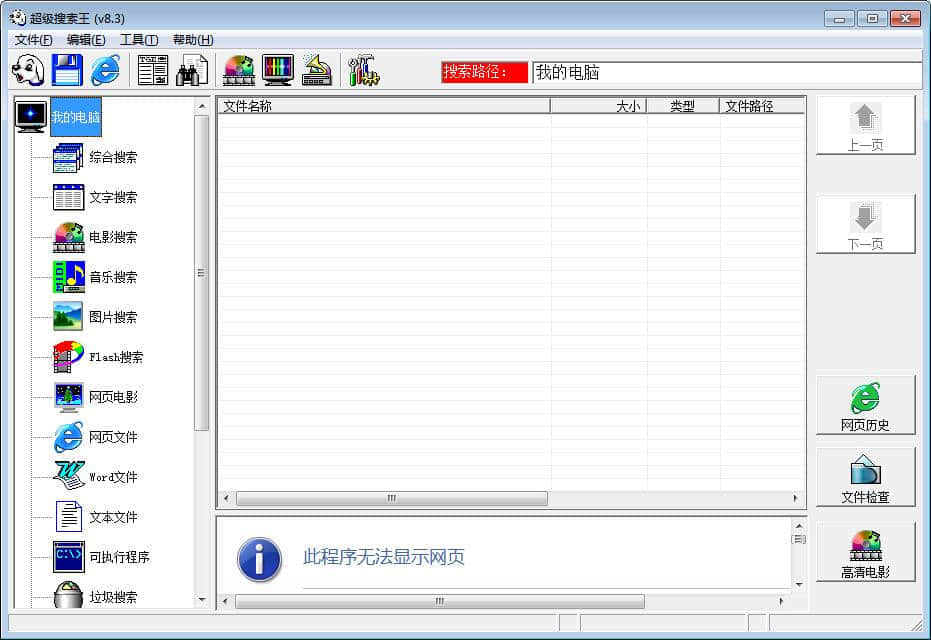Image resolution: width=931 pixels, height=640 pixels.
Task: Sort by the 文件名称 column header
Action: [x=383, y=106]
